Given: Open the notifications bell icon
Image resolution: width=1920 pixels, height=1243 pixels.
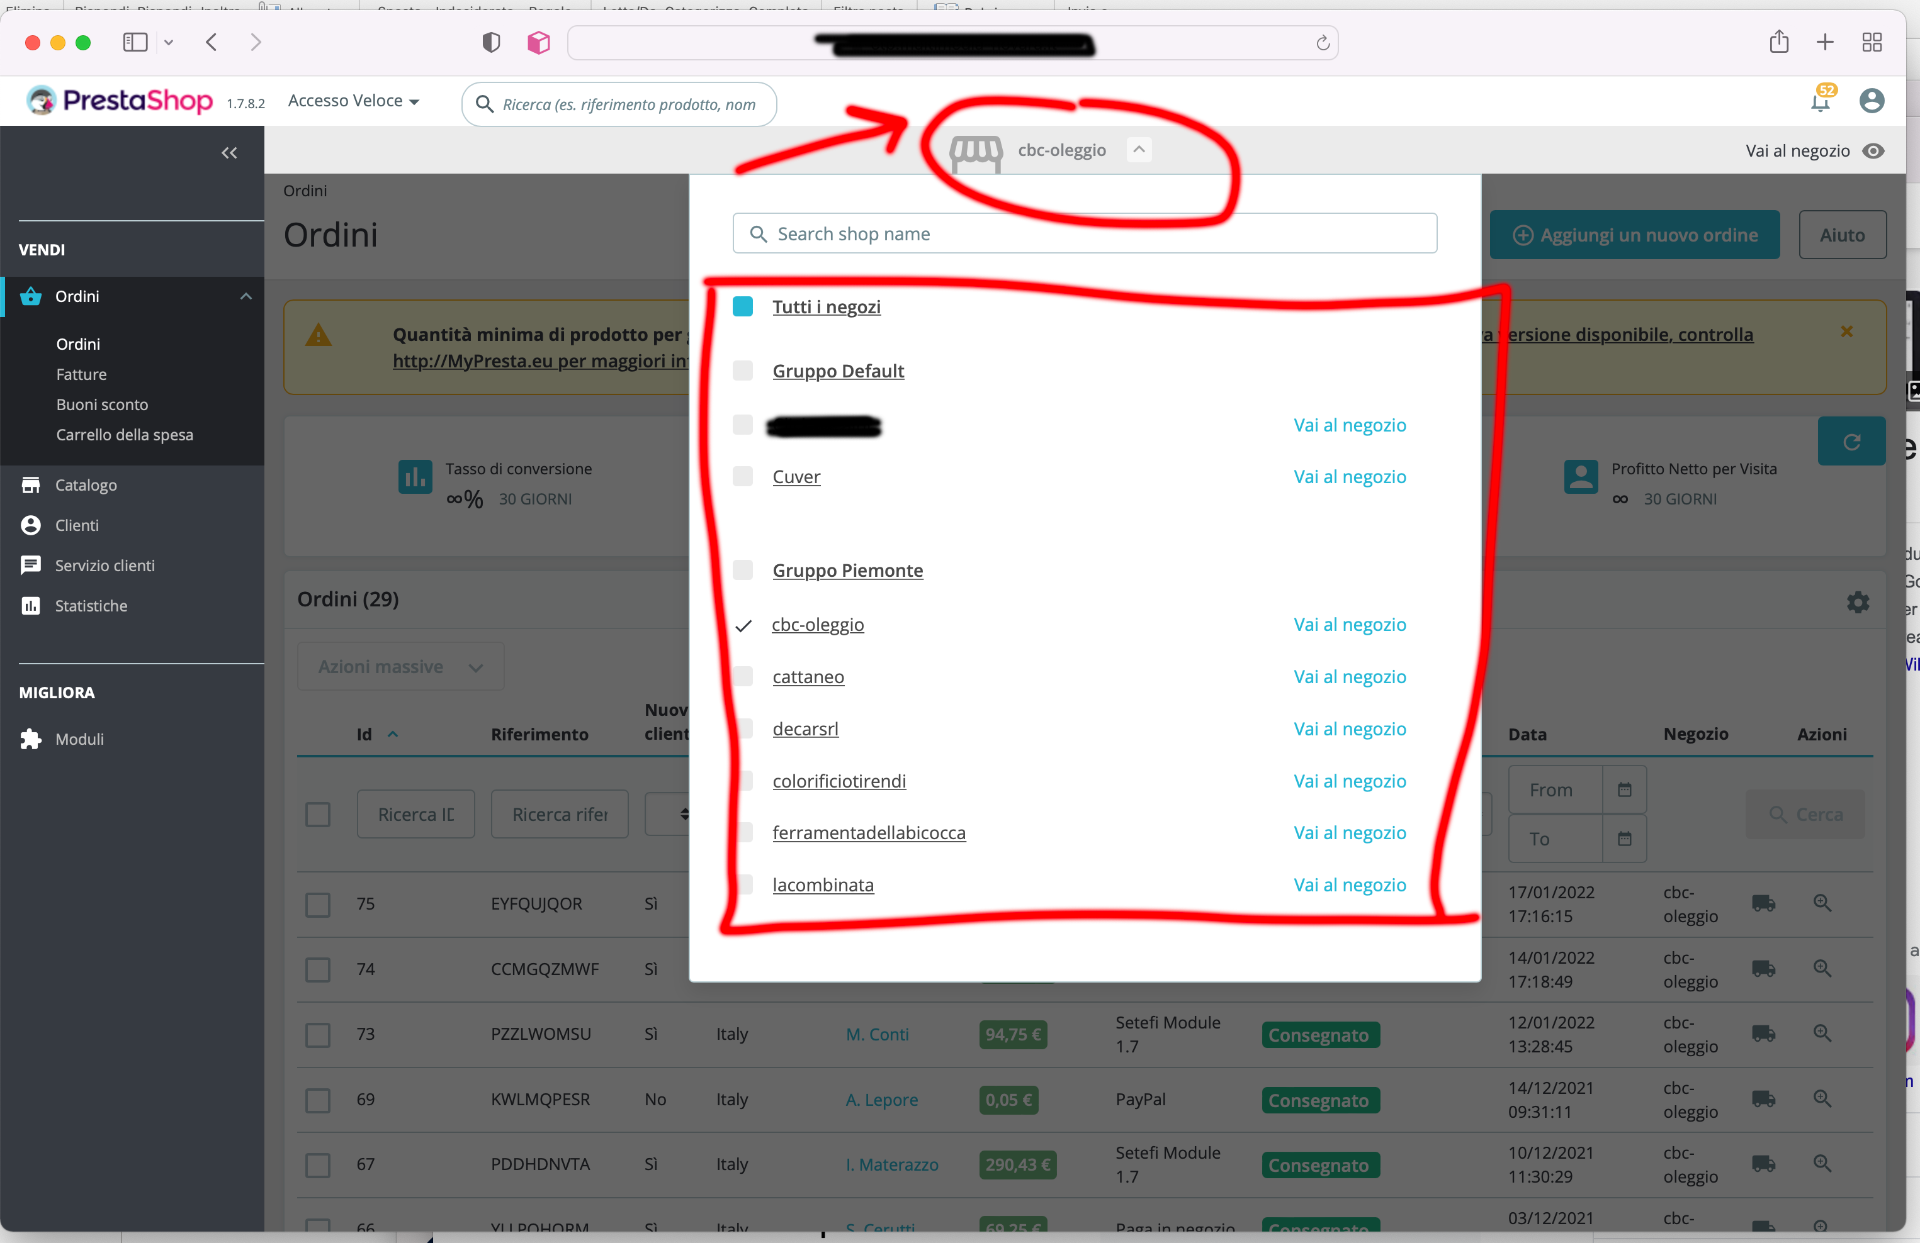Looking at the screenshot, I should pyautogui.click(x=1820, y=101).
